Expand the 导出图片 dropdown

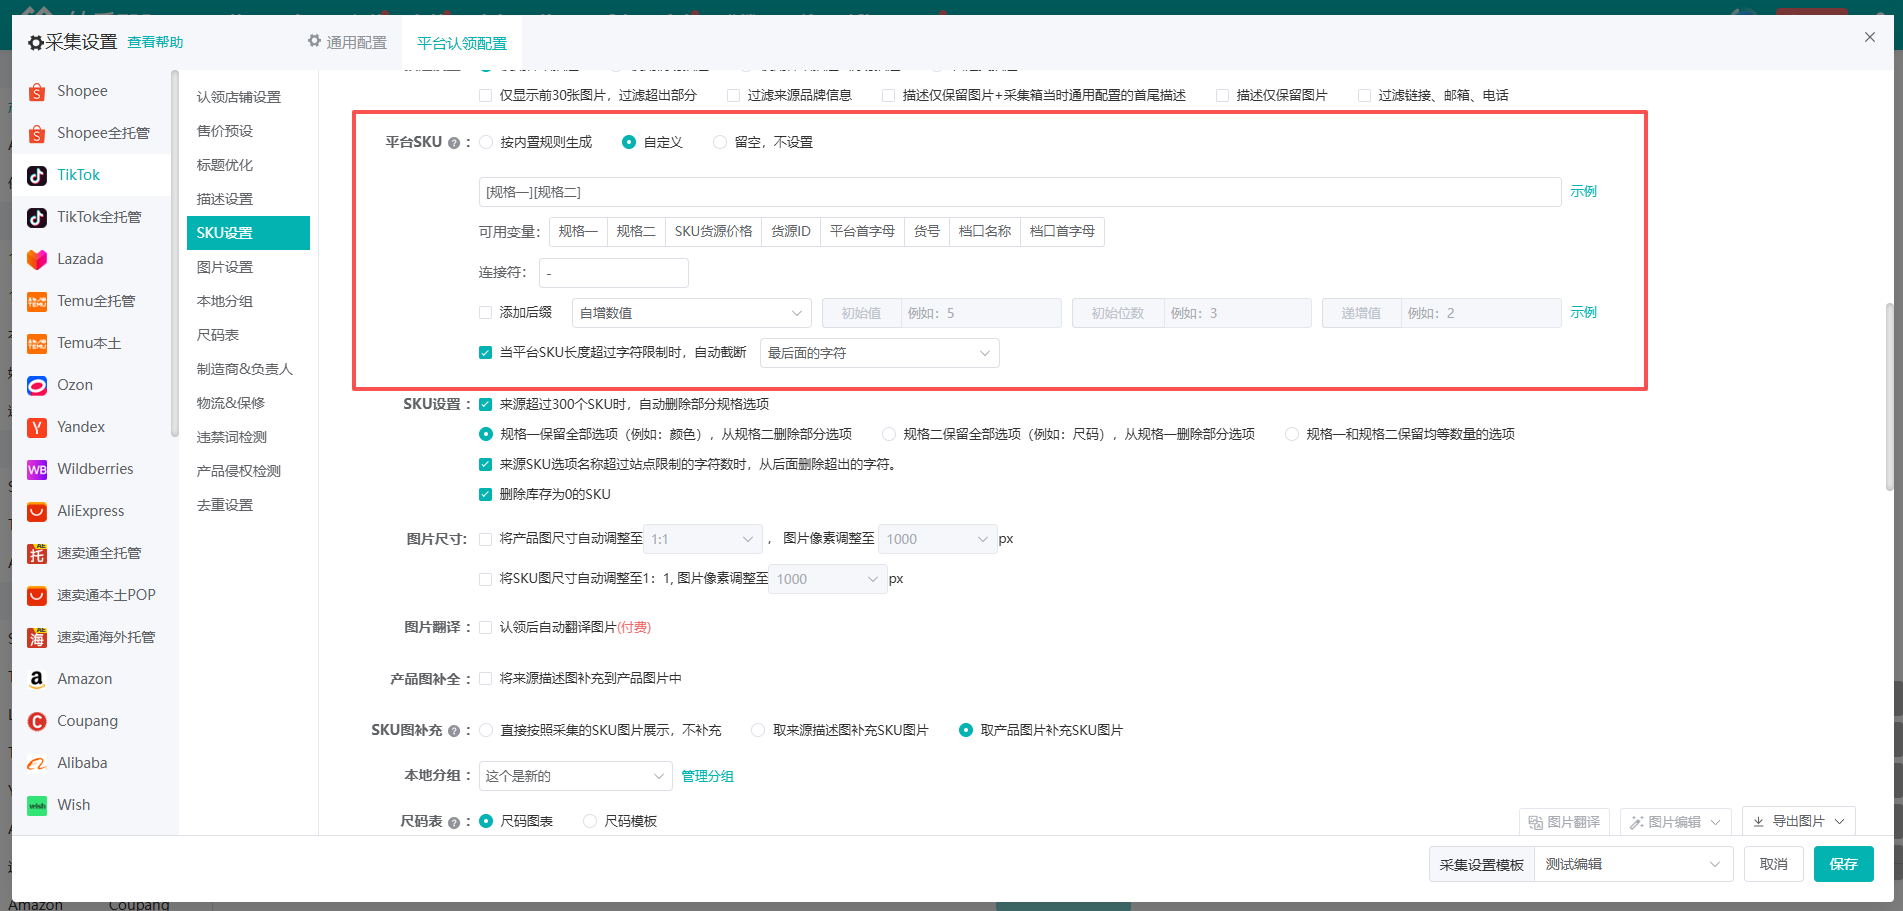[1798, 821]
